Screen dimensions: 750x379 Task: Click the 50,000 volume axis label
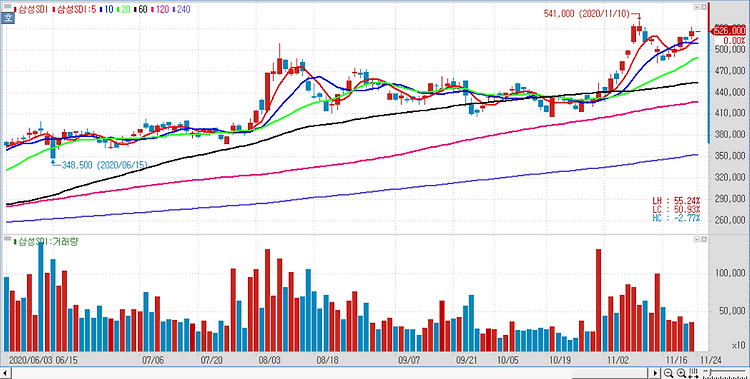(732, 312)
